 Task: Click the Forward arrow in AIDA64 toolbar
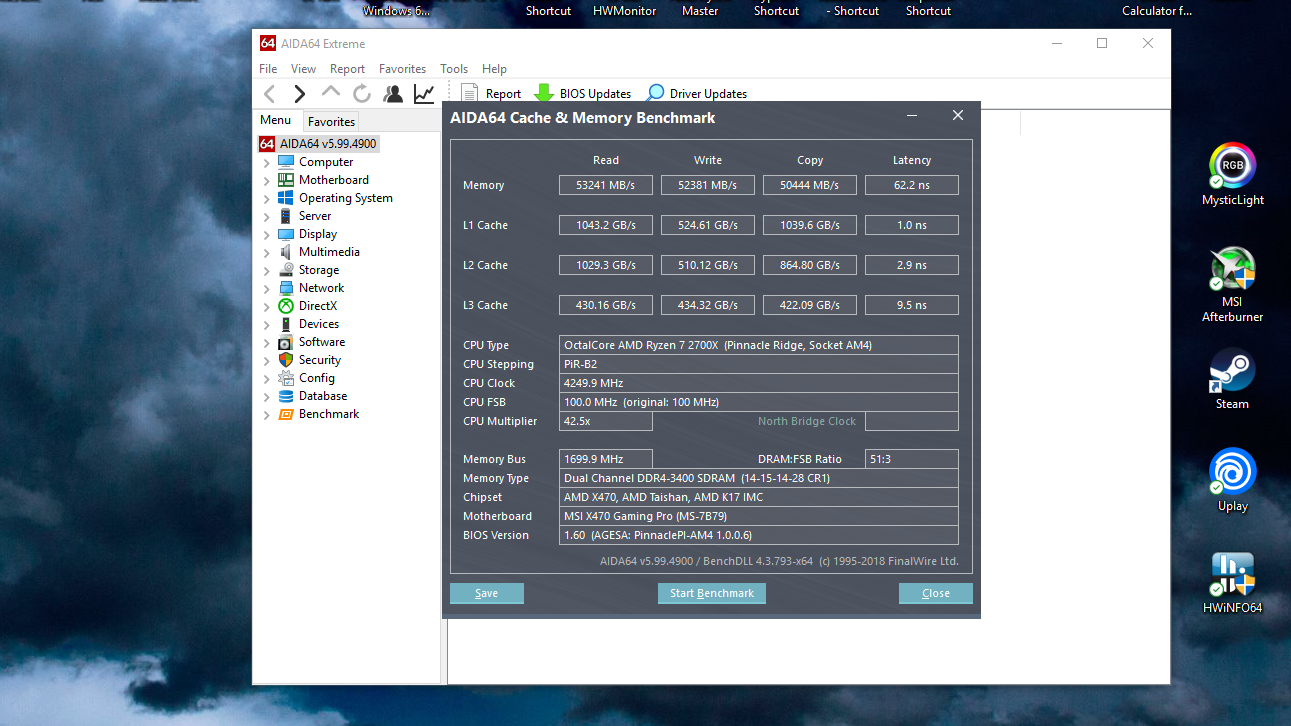coord(299,94)
